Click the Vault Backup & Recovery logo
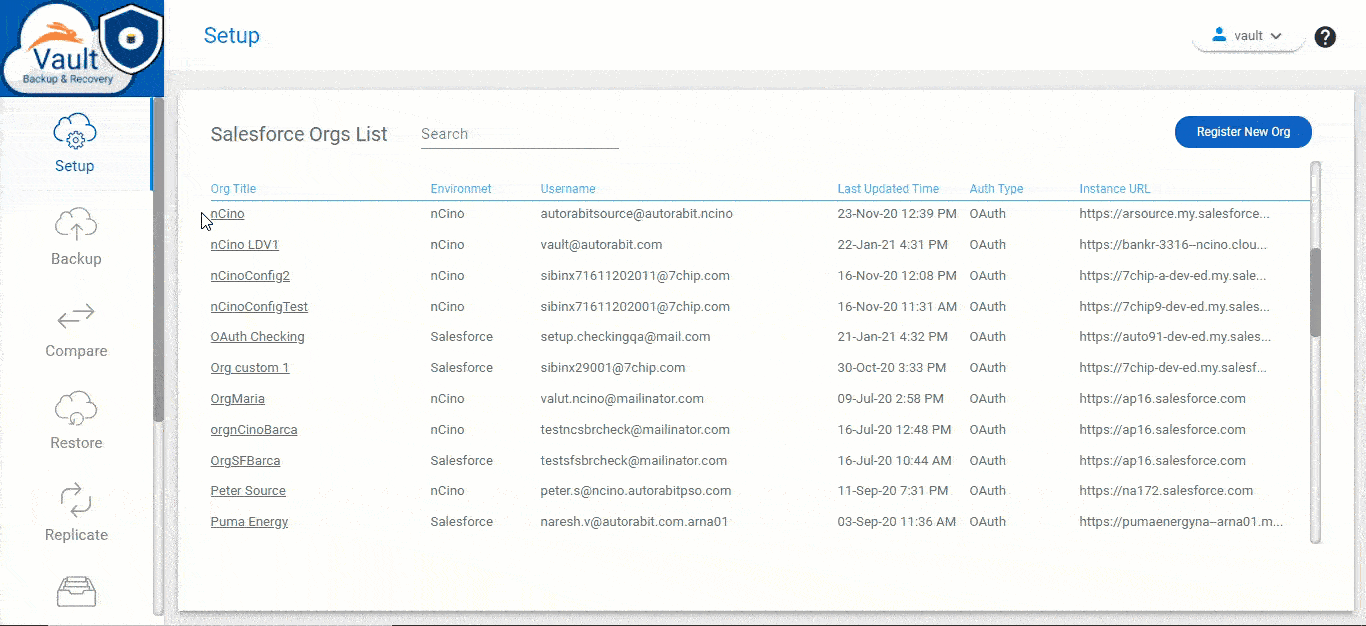This screenshot has height=626, width=1366. pos(82,48)
